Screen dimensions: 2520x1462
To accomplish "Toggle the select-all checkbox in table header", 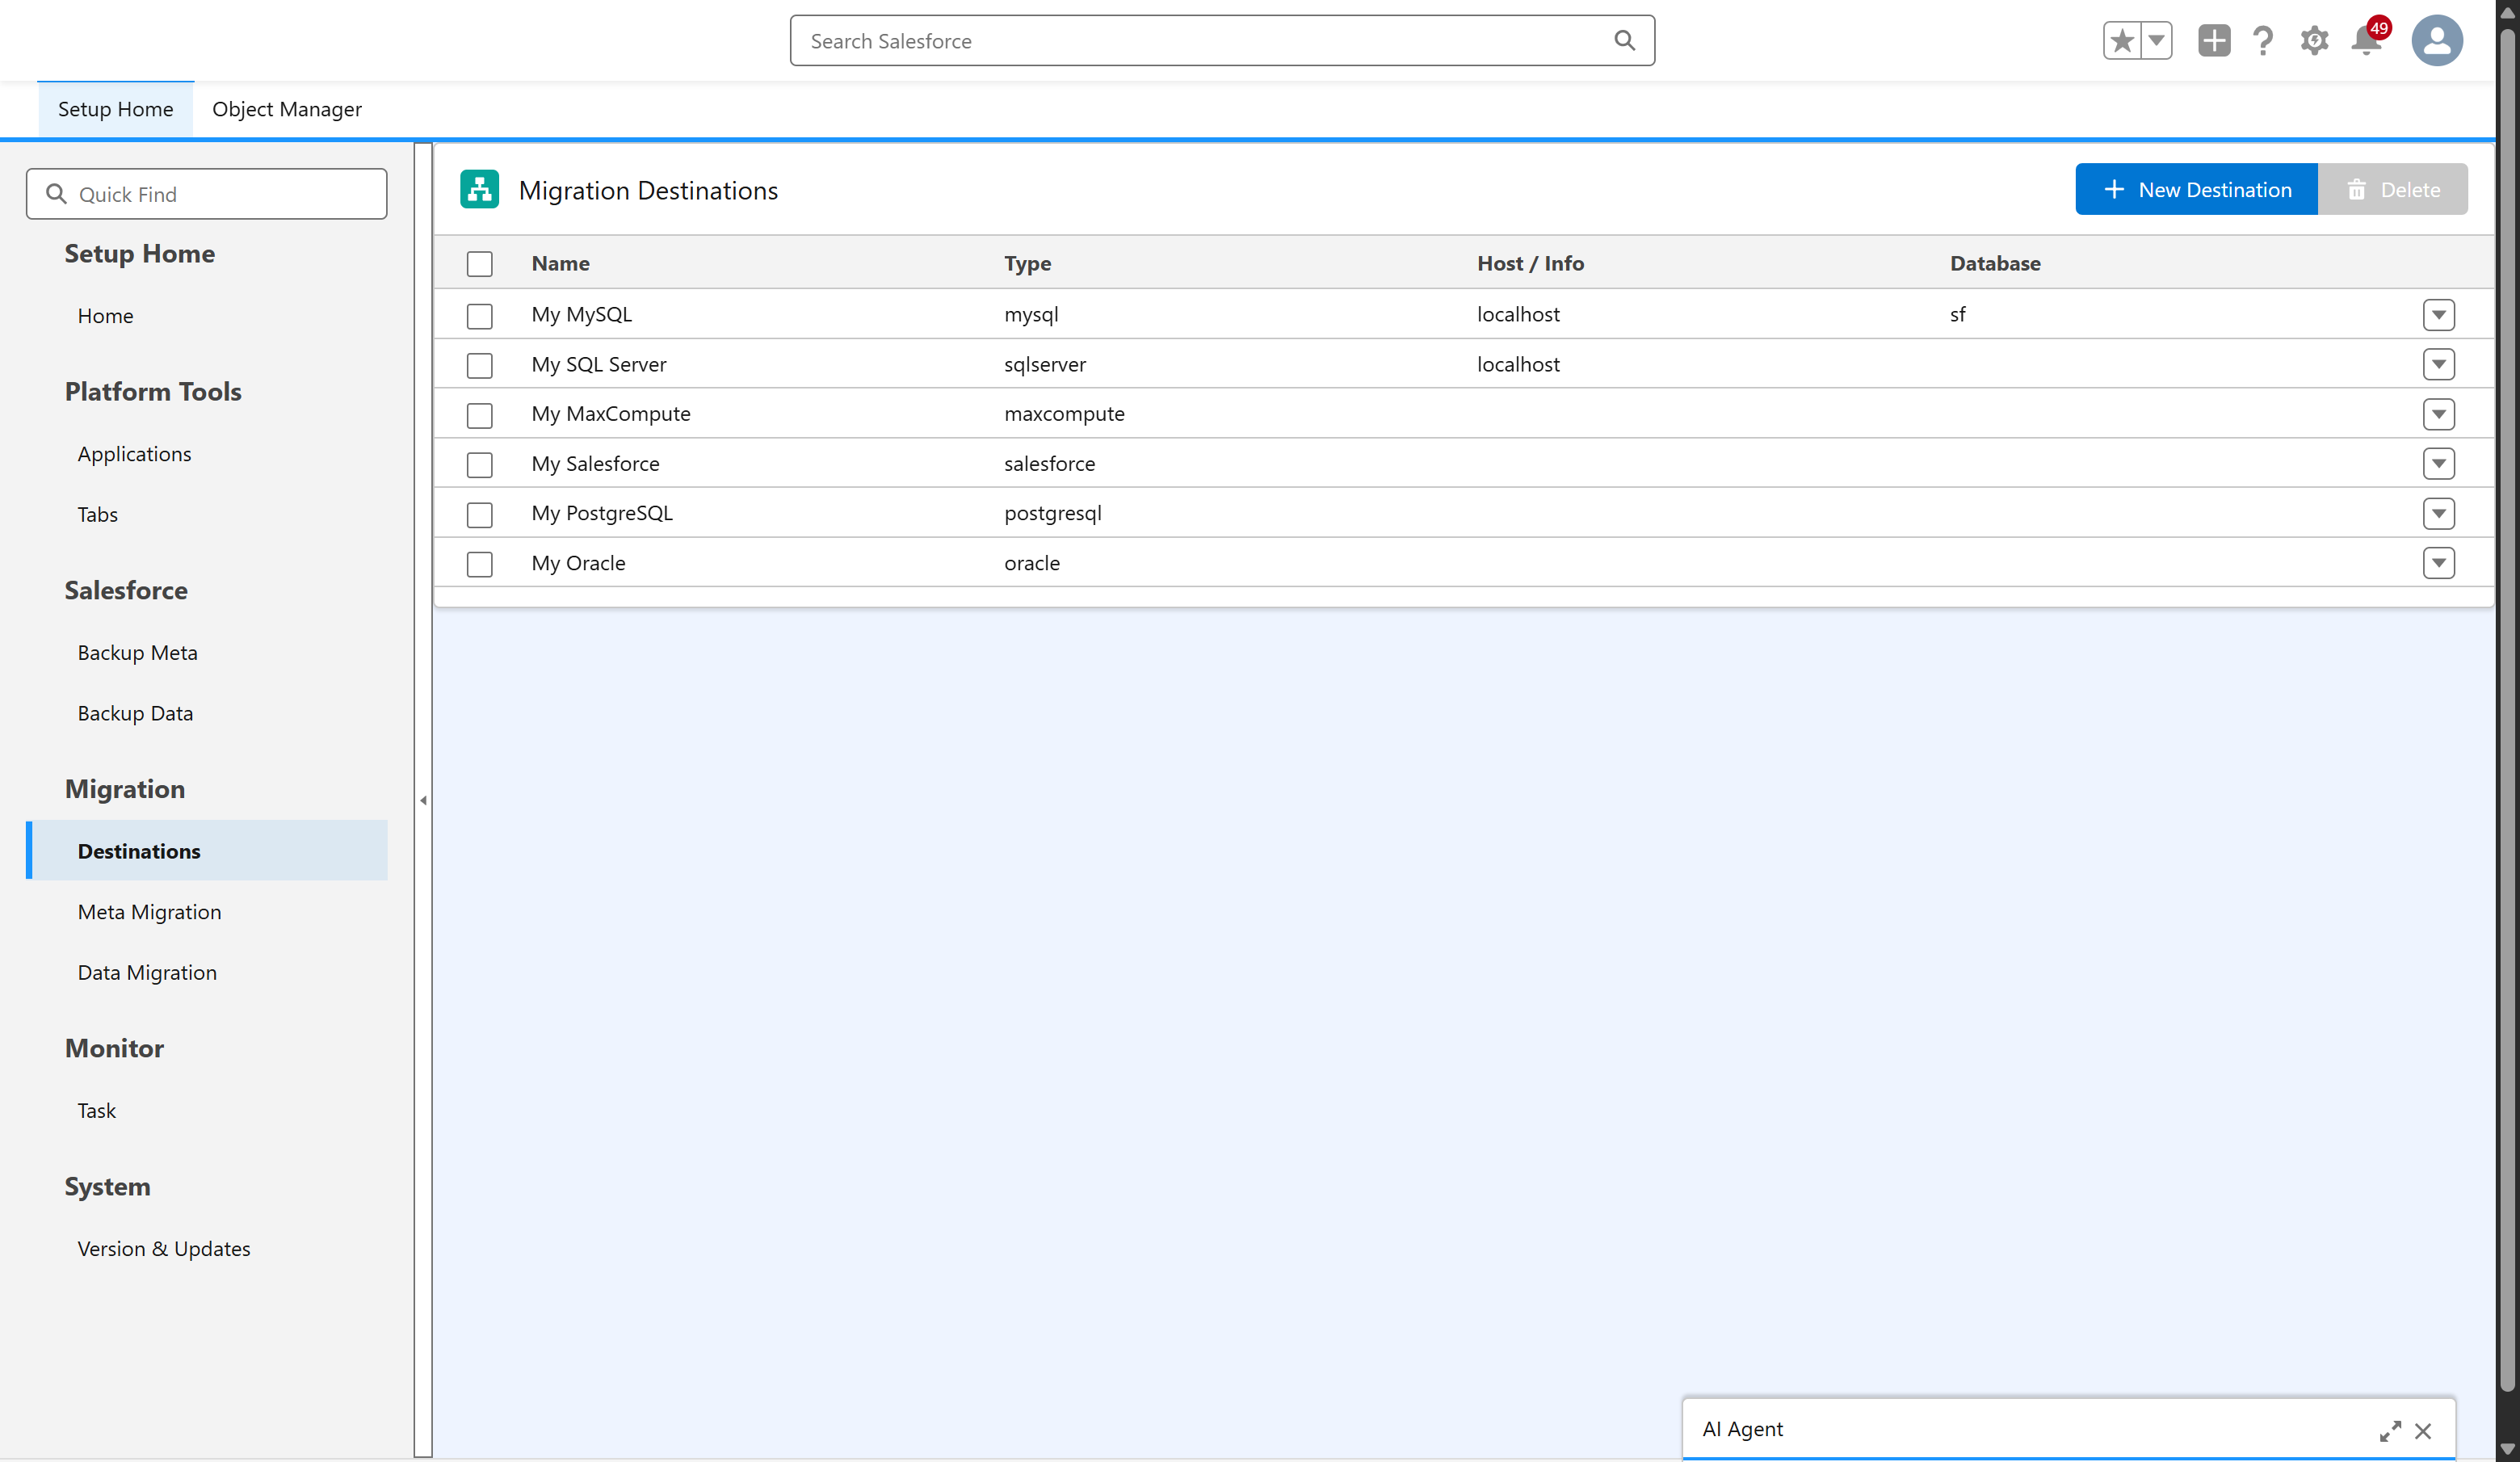I will 480,264.
